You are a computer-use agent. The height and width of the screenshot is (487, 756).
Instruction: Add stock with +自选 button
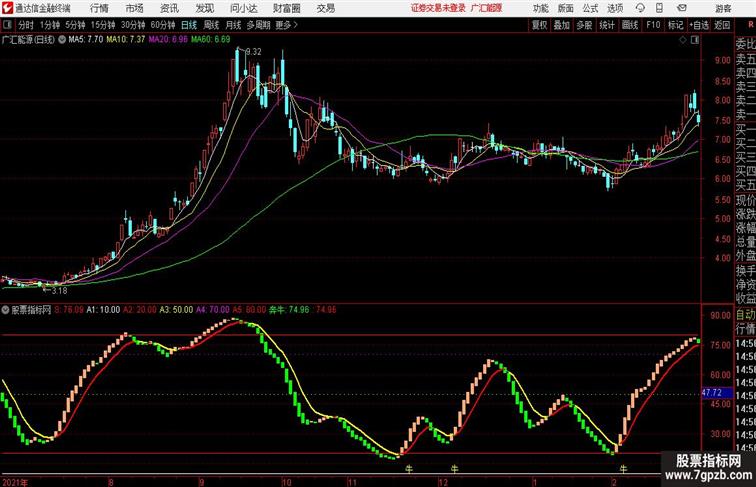tap(699, 25)
